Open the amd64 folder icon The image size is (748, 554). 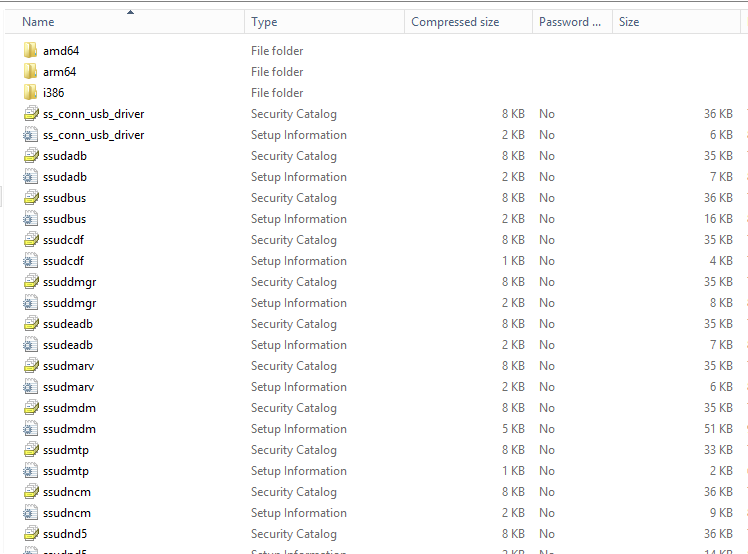(x=30, y=51)
